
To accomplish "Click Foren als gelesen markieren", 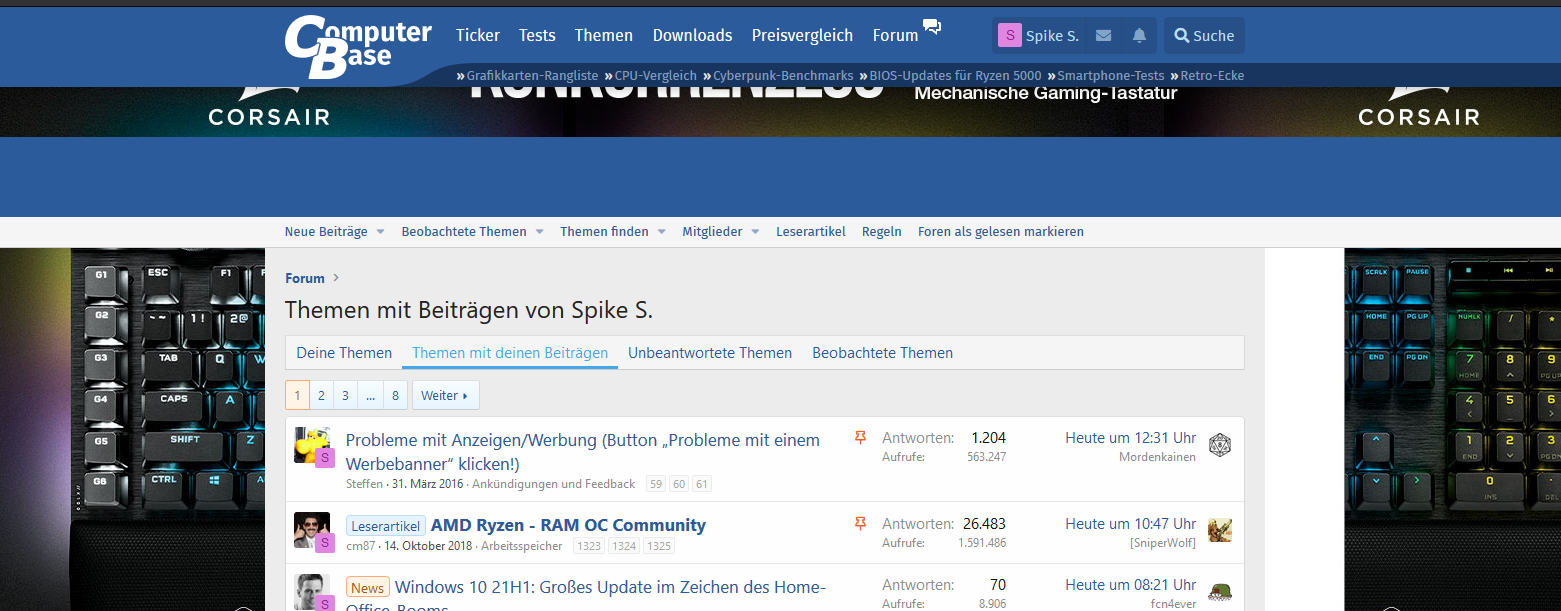I will click(1001, 232).
